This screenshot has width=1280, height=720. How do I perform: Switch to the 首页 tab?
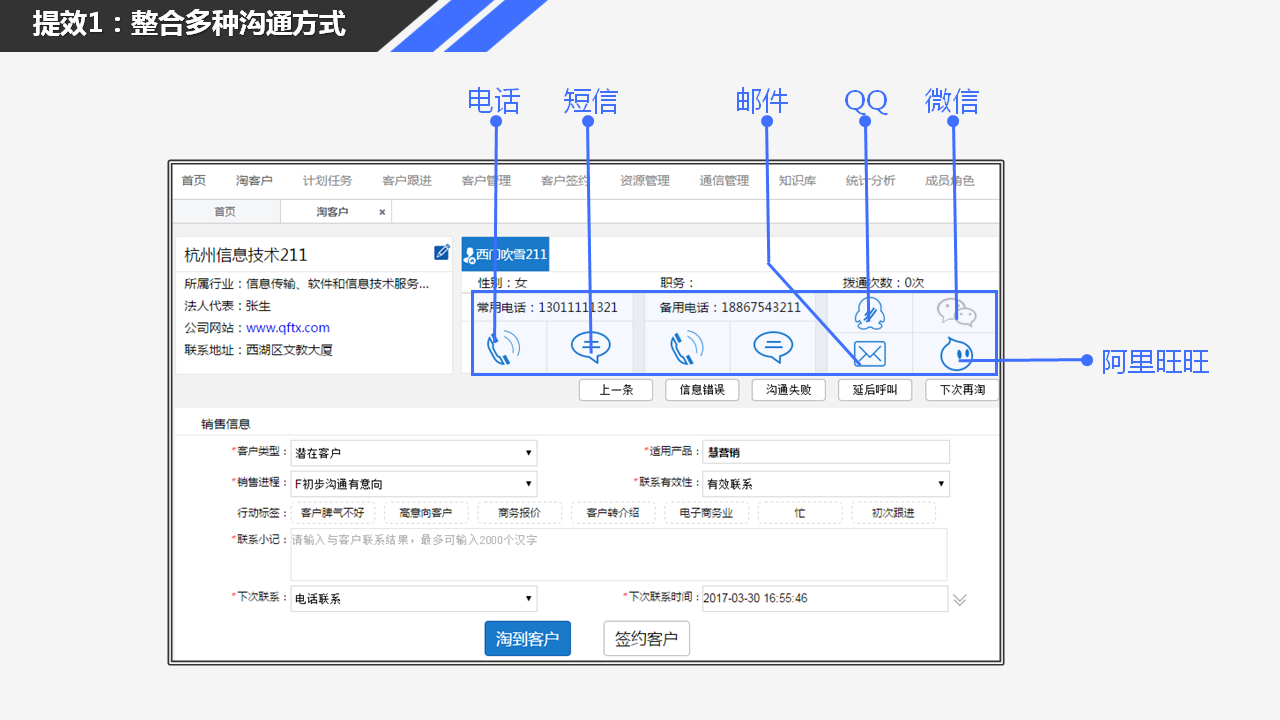click(225, 212)
